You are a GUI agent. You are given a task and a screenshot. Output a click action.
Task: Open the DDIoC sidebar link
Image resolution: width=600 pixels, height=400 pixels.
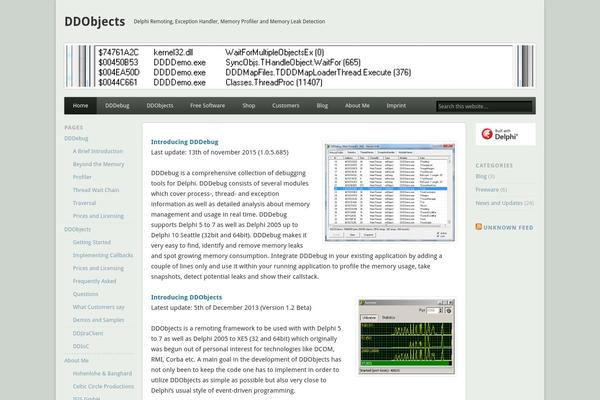[81, 346]
